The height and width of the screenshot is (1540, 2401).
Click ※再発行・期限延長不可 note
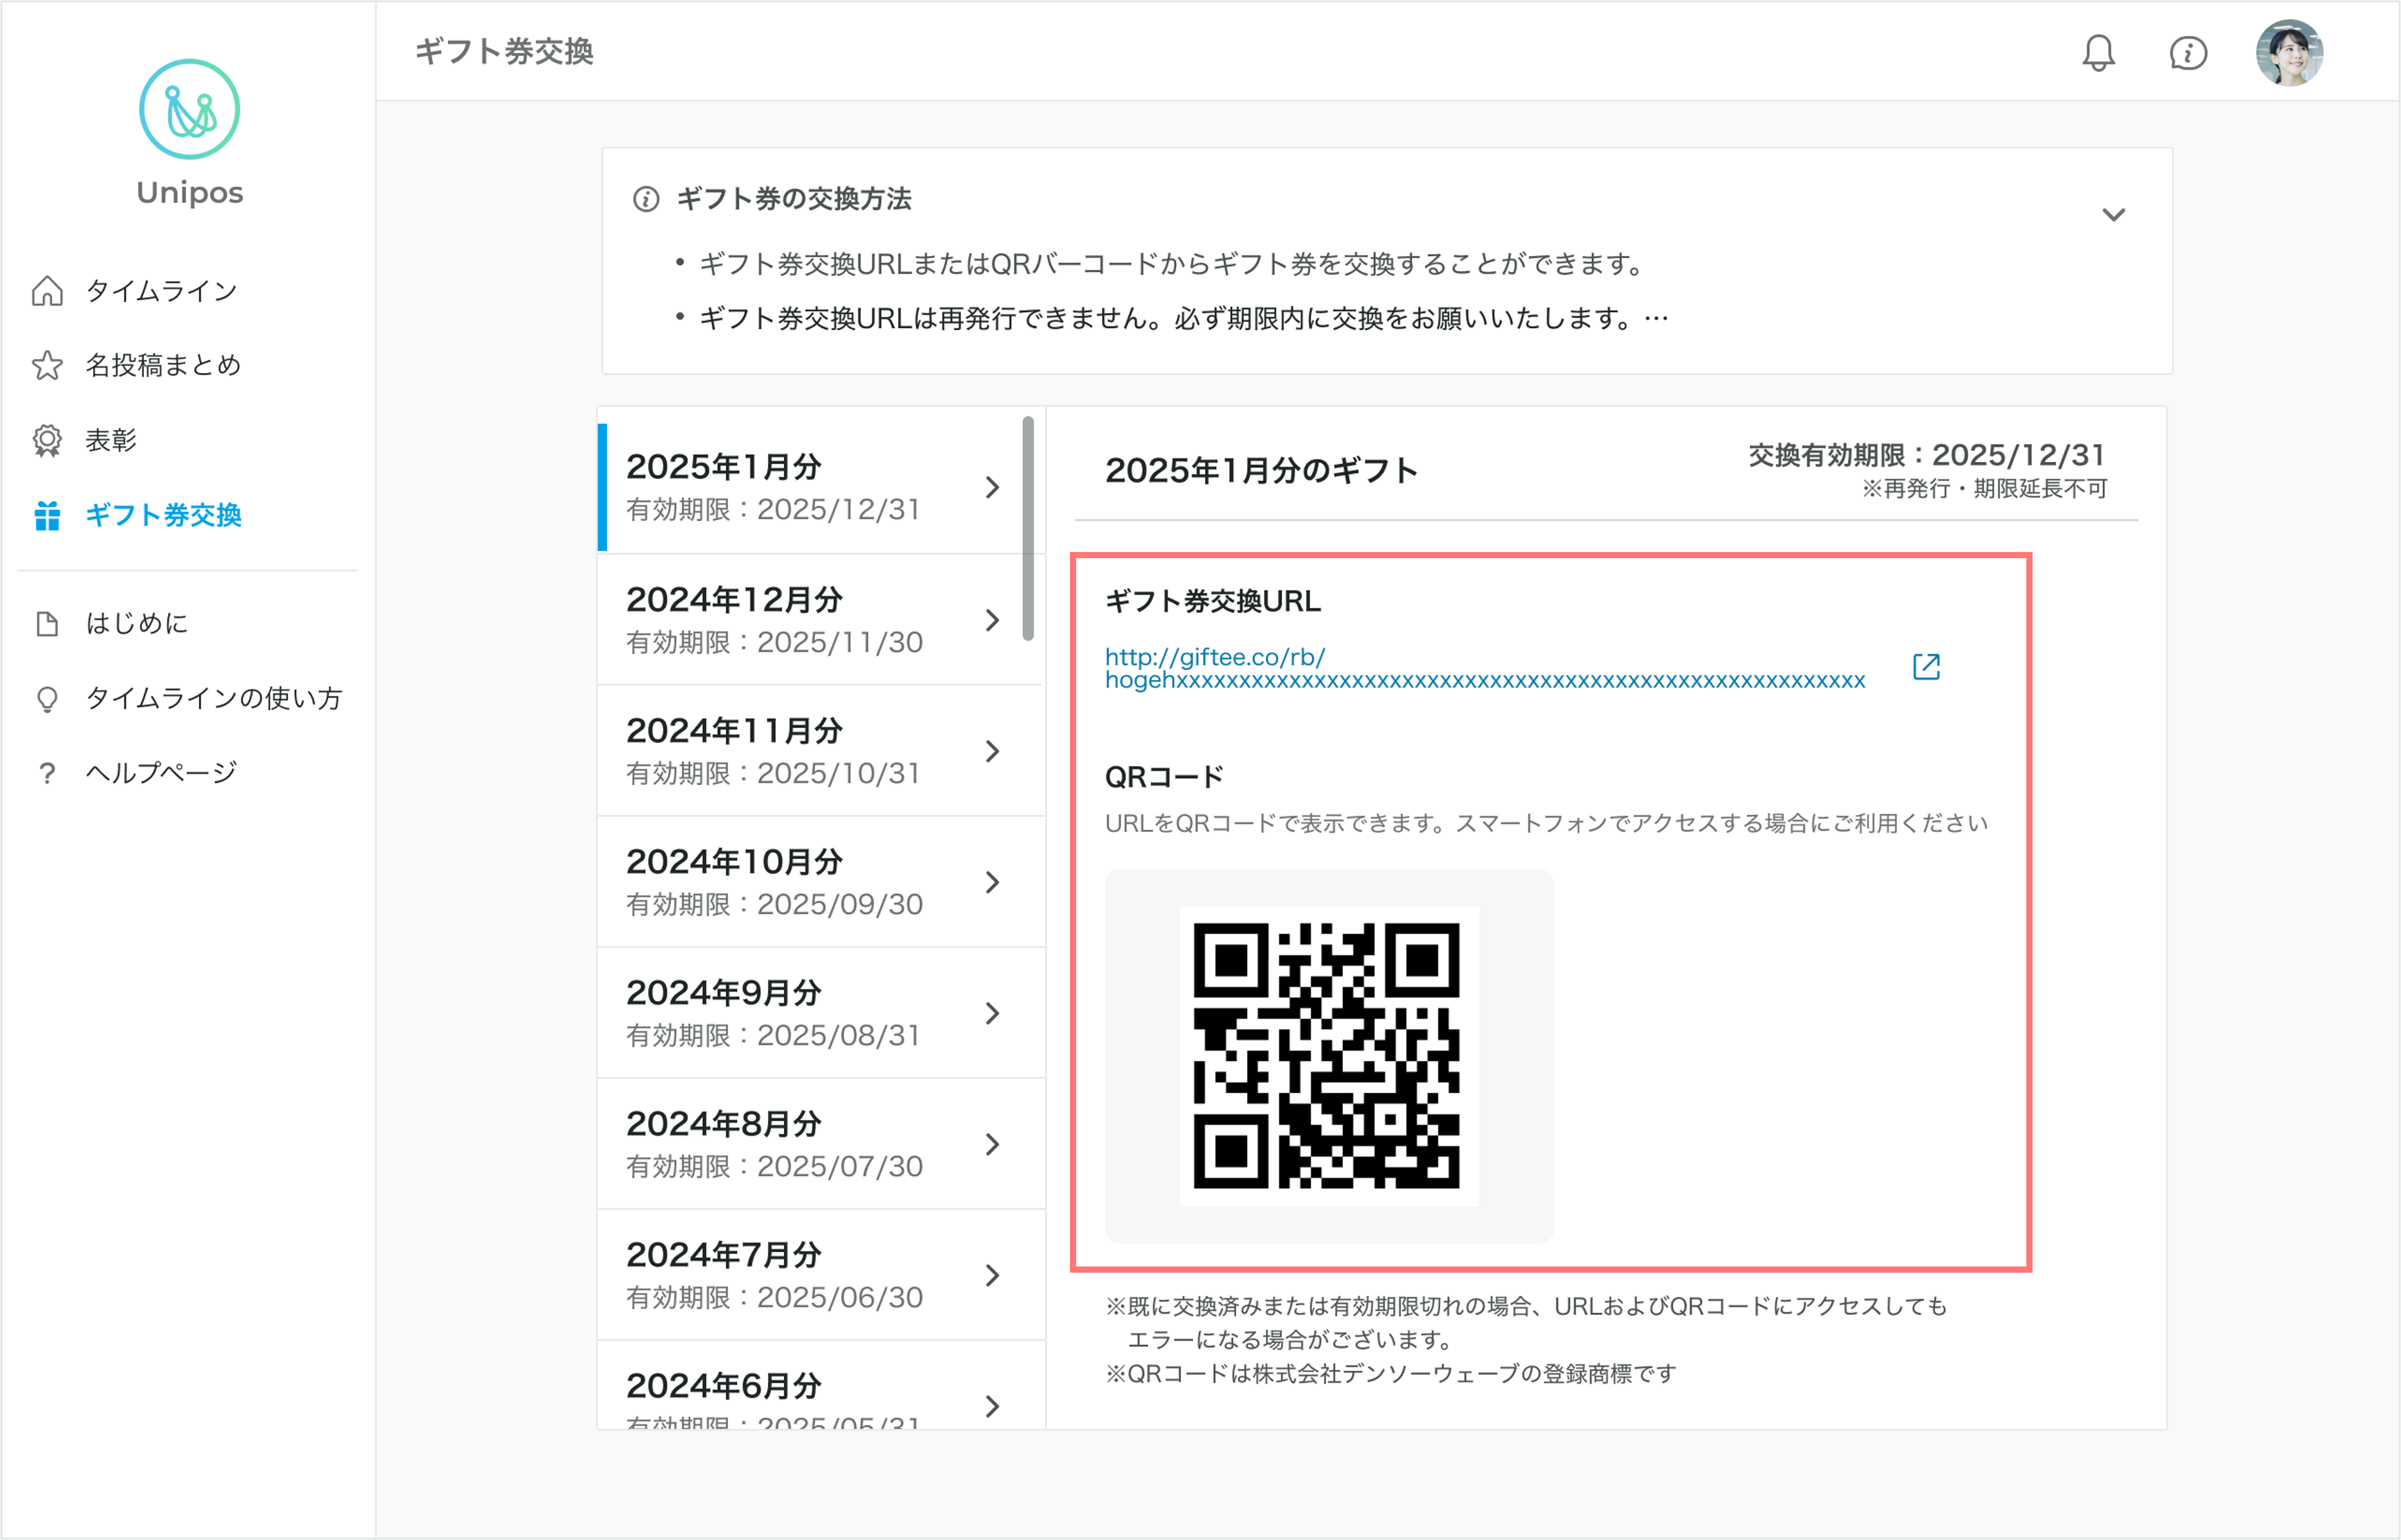point(1984,488)
